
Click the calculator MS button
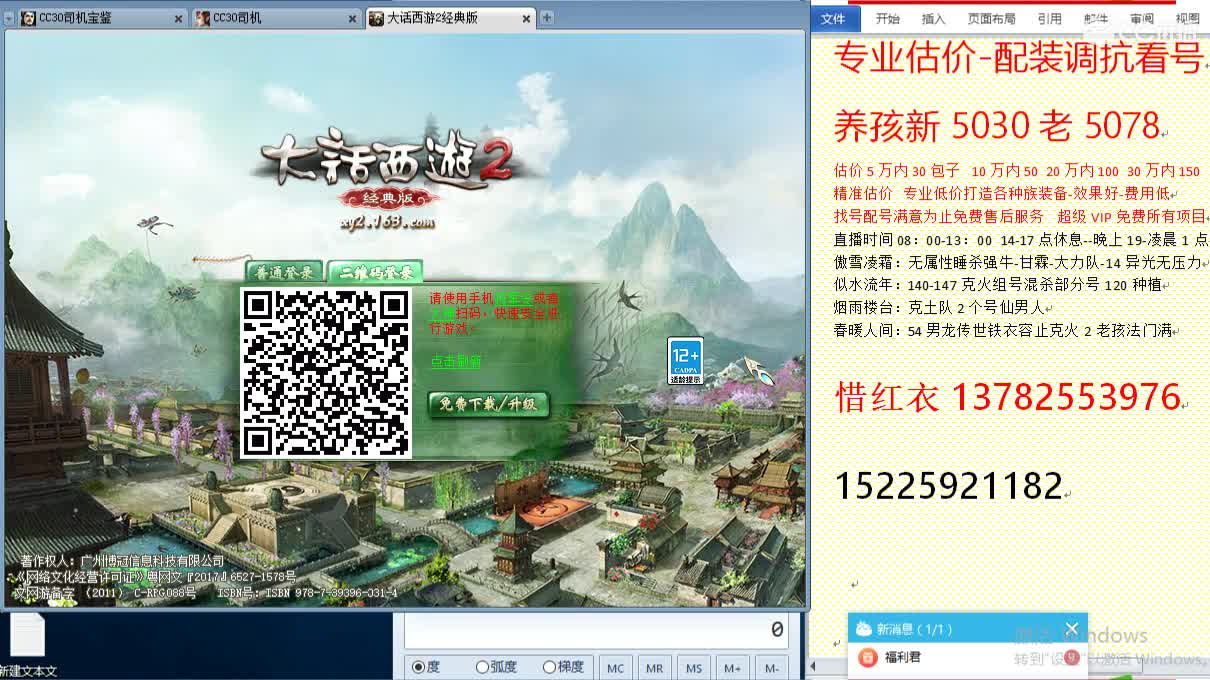pyautogui.click(x=694, y=668)
